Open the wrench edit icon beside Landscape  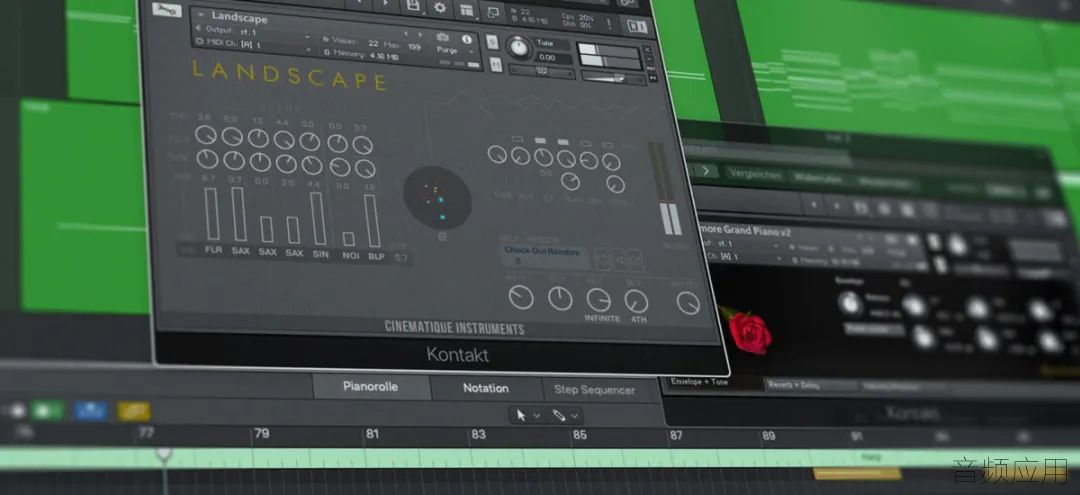167,10
